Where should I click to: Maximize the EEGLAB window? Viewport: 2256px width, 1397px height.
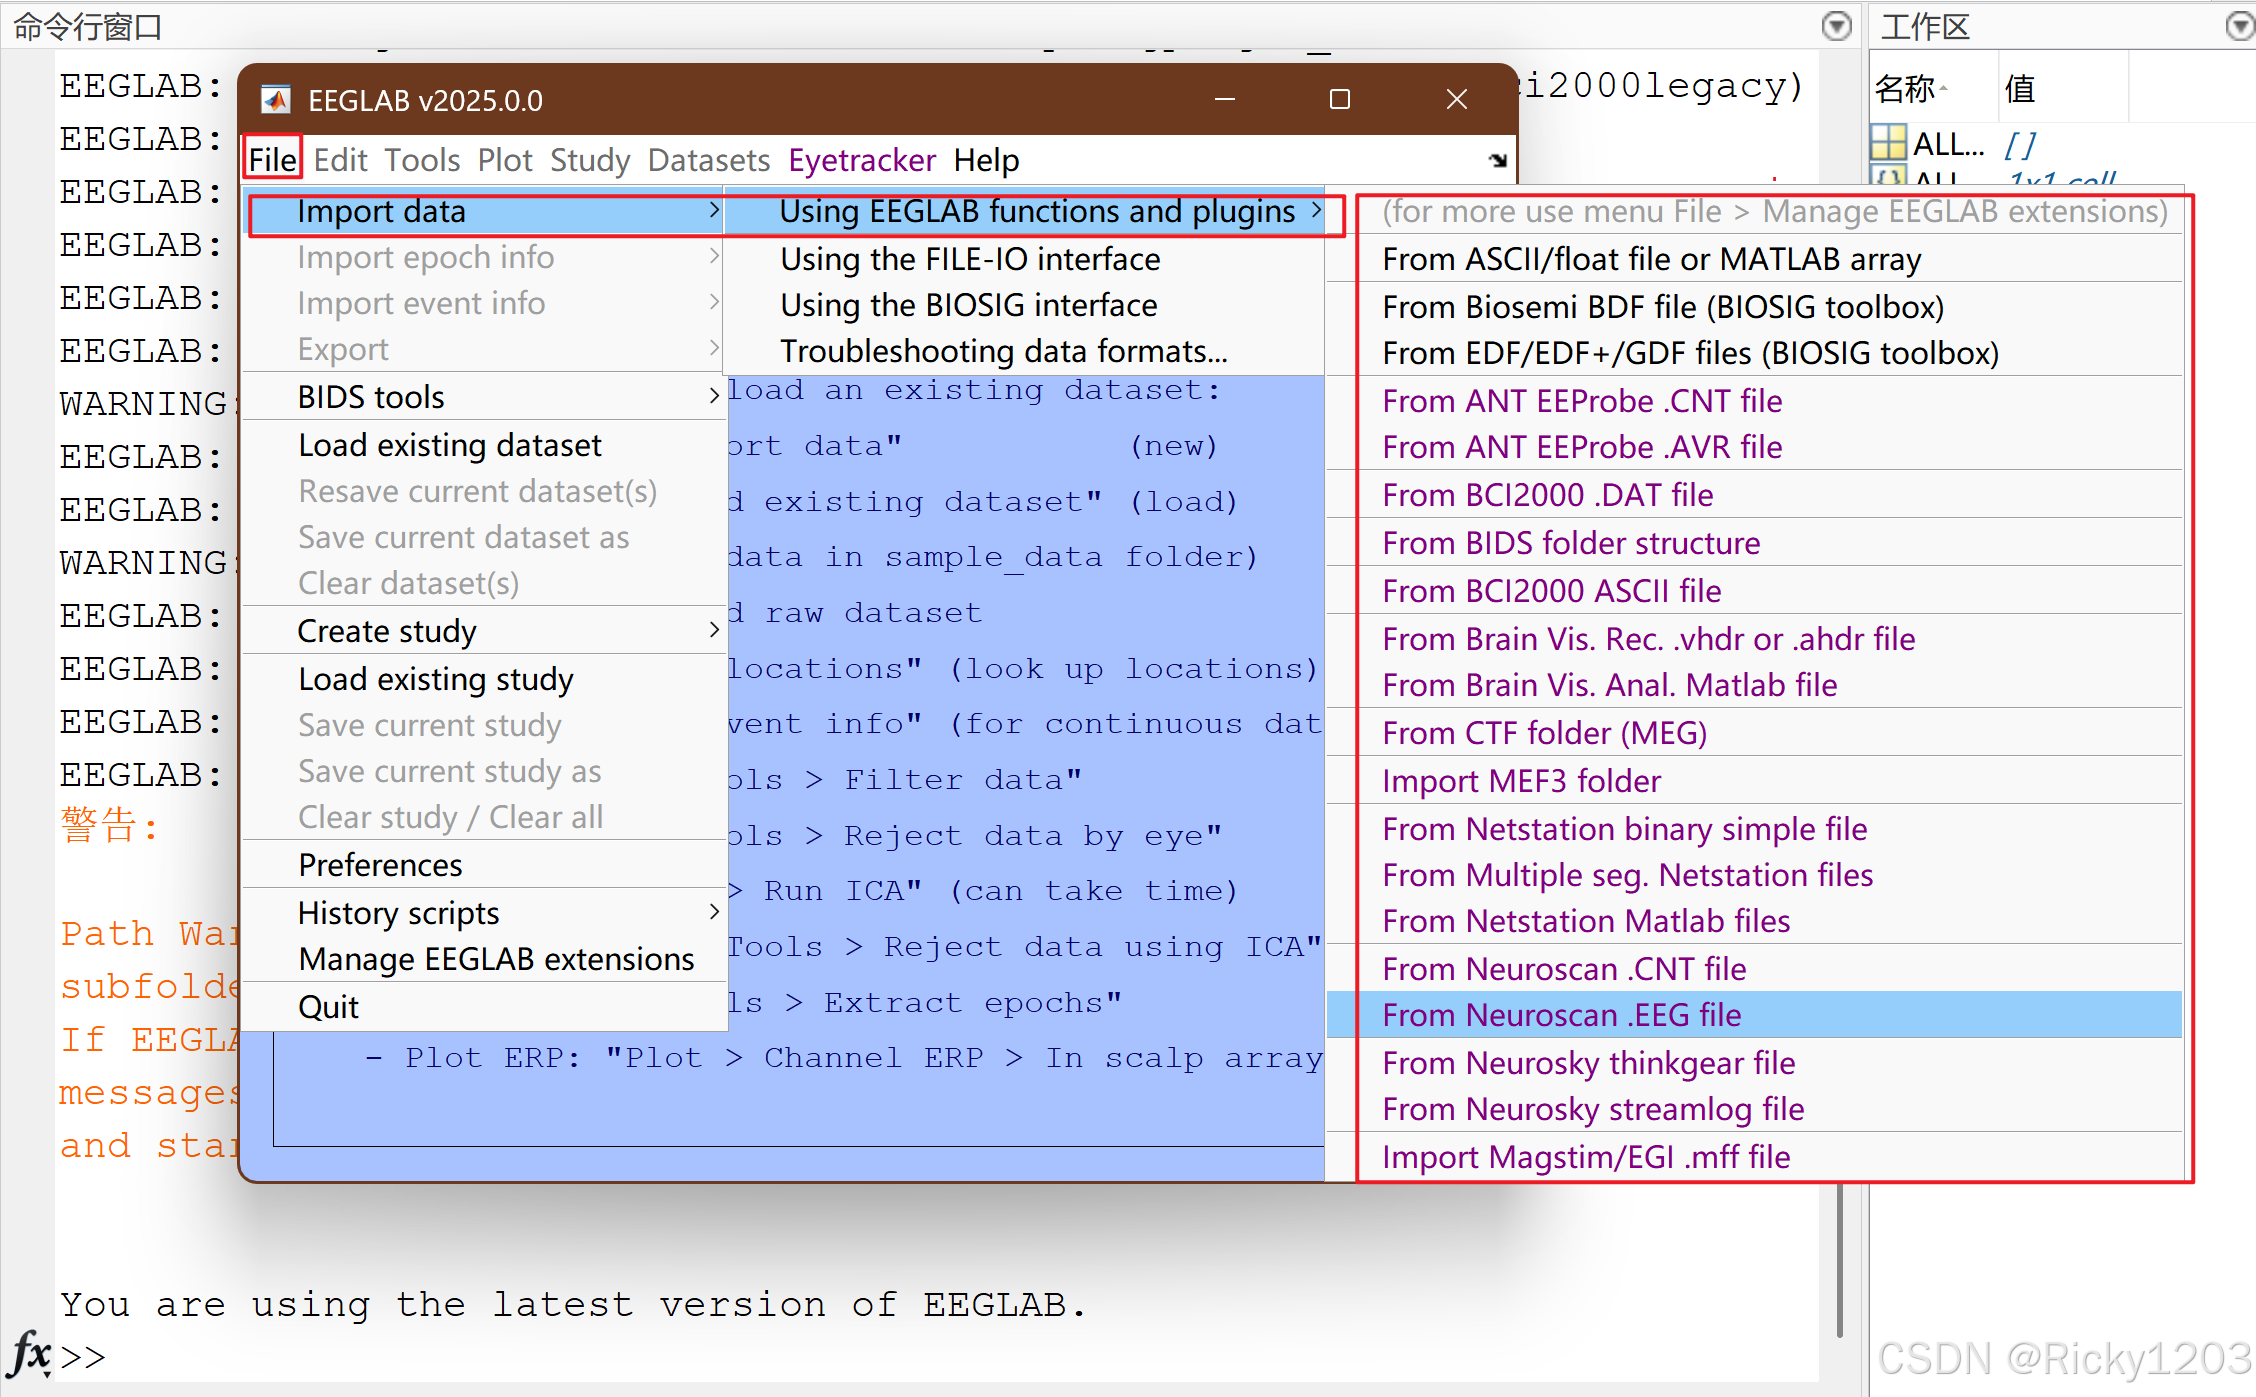tap(1339, 99)
